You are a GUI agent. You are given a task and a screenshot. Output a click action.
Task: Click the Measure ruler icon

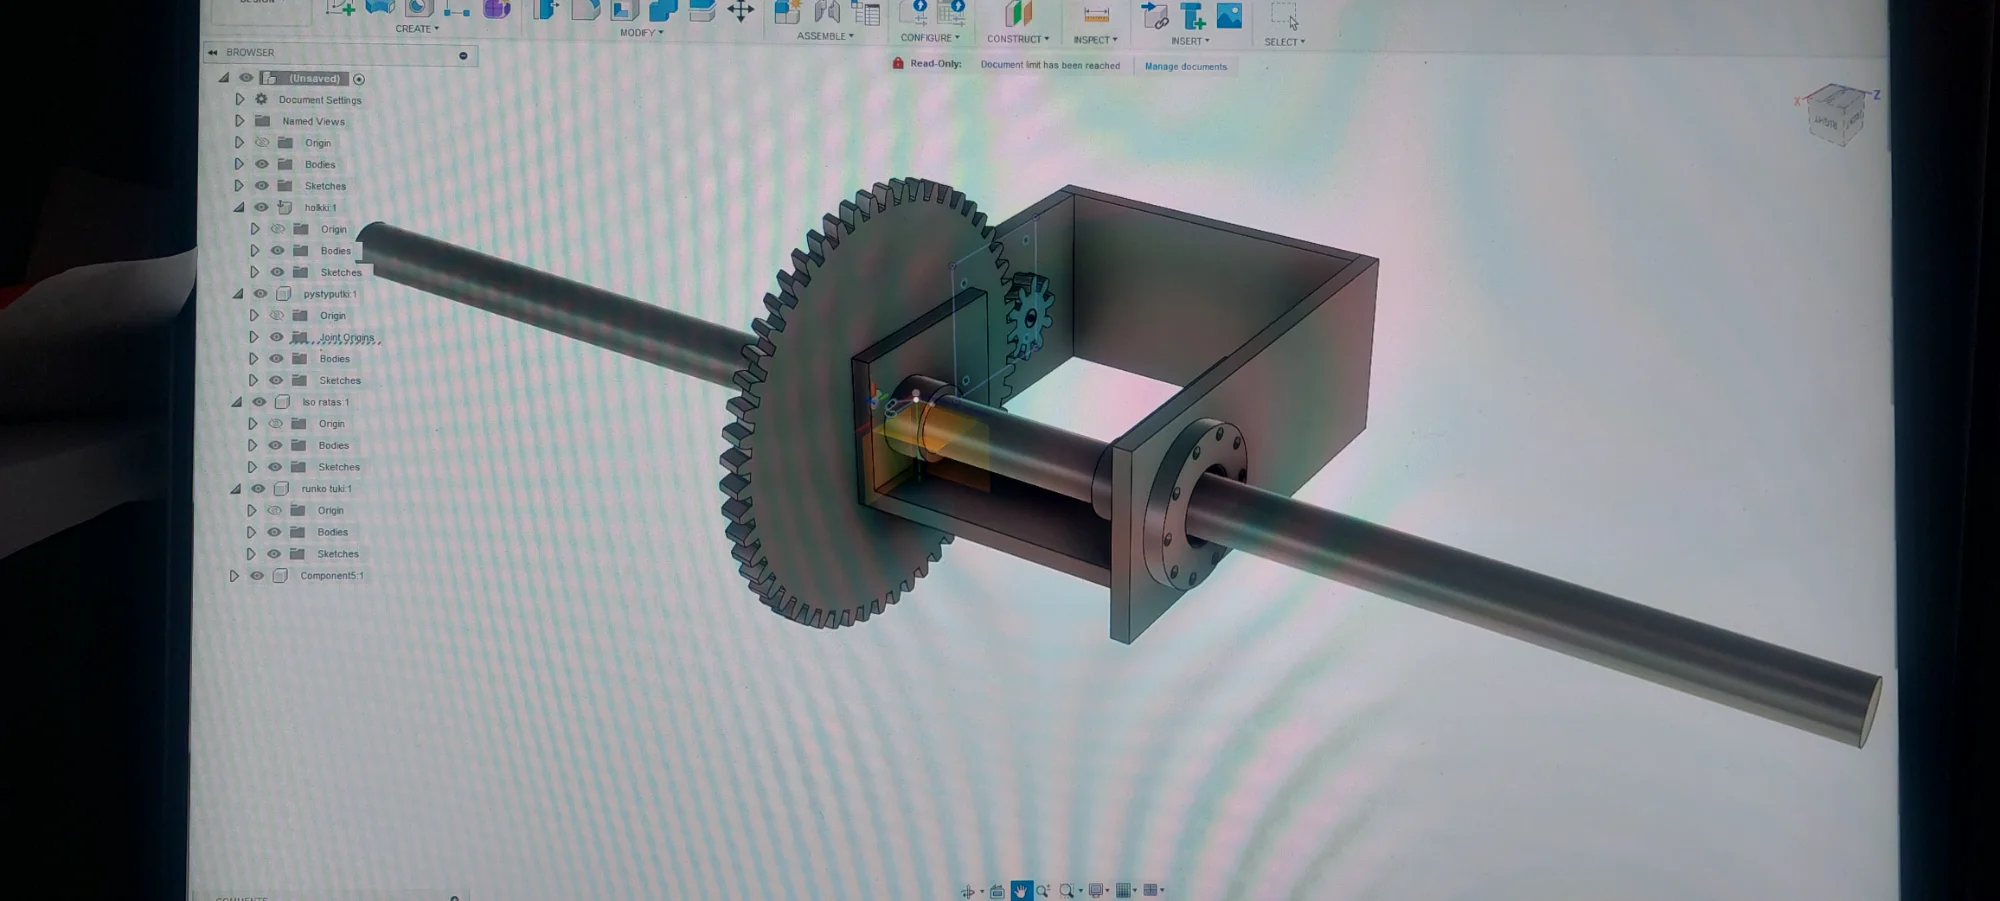click(1096, 14)
